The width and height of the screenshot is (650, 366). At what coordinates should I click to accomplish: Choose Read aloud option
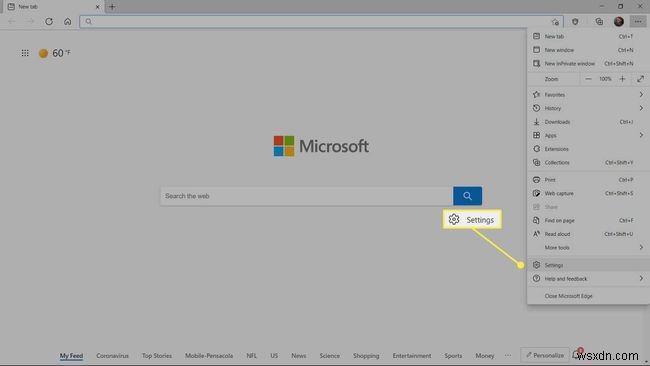pos(588,234)
